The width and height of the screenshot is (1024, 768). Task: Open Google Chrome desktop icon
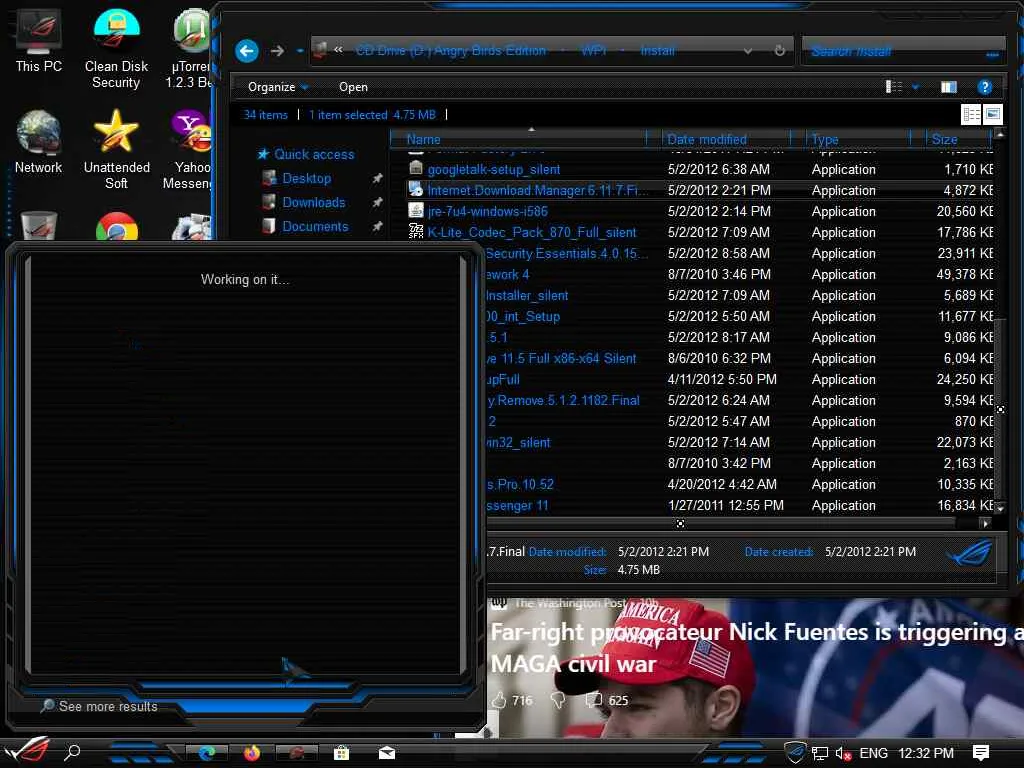click(116, 227)
